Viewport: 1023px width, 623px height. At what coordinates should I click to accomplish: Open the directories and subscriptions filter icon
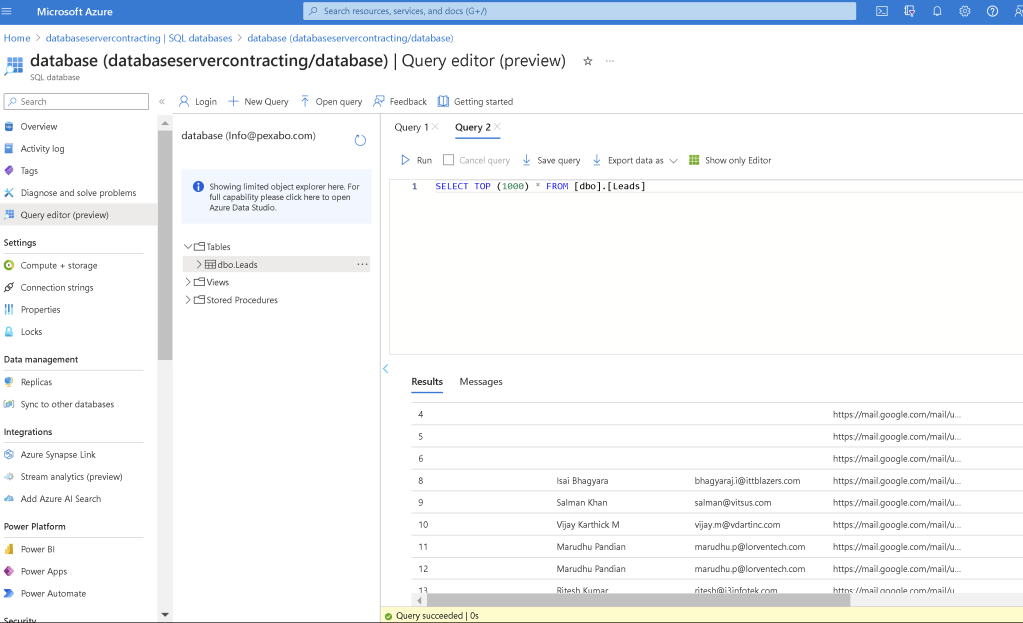tap(909, 11)
